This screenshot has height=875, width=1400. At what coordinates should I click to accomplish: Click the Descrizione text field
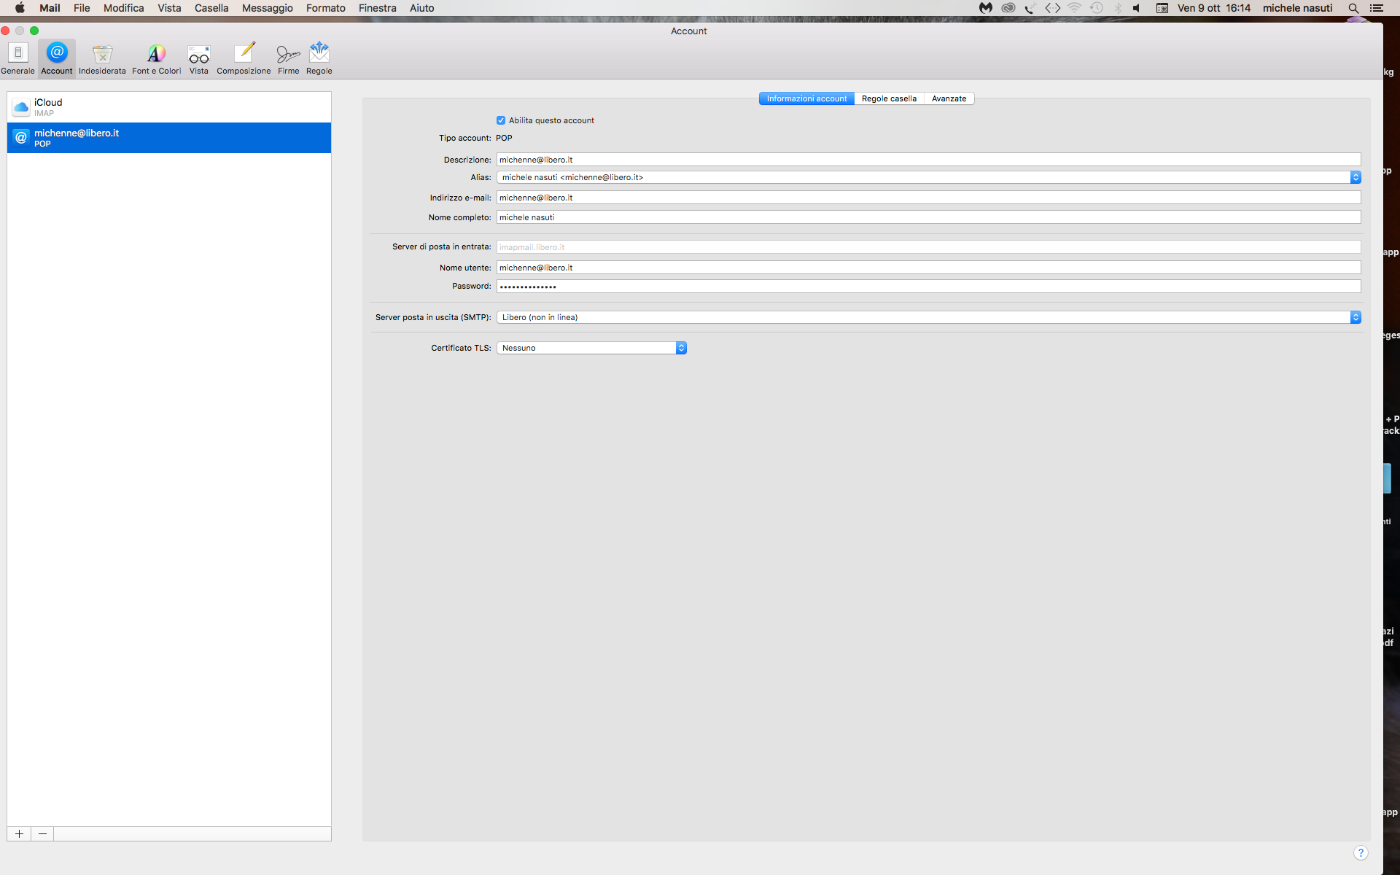(x=929, y=159)
